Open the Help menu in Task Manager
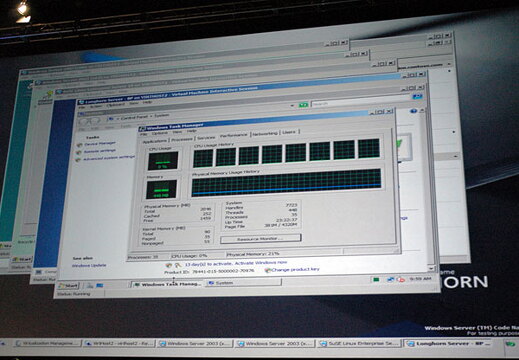Screen dimensions: 519x360 pos(191,131)
